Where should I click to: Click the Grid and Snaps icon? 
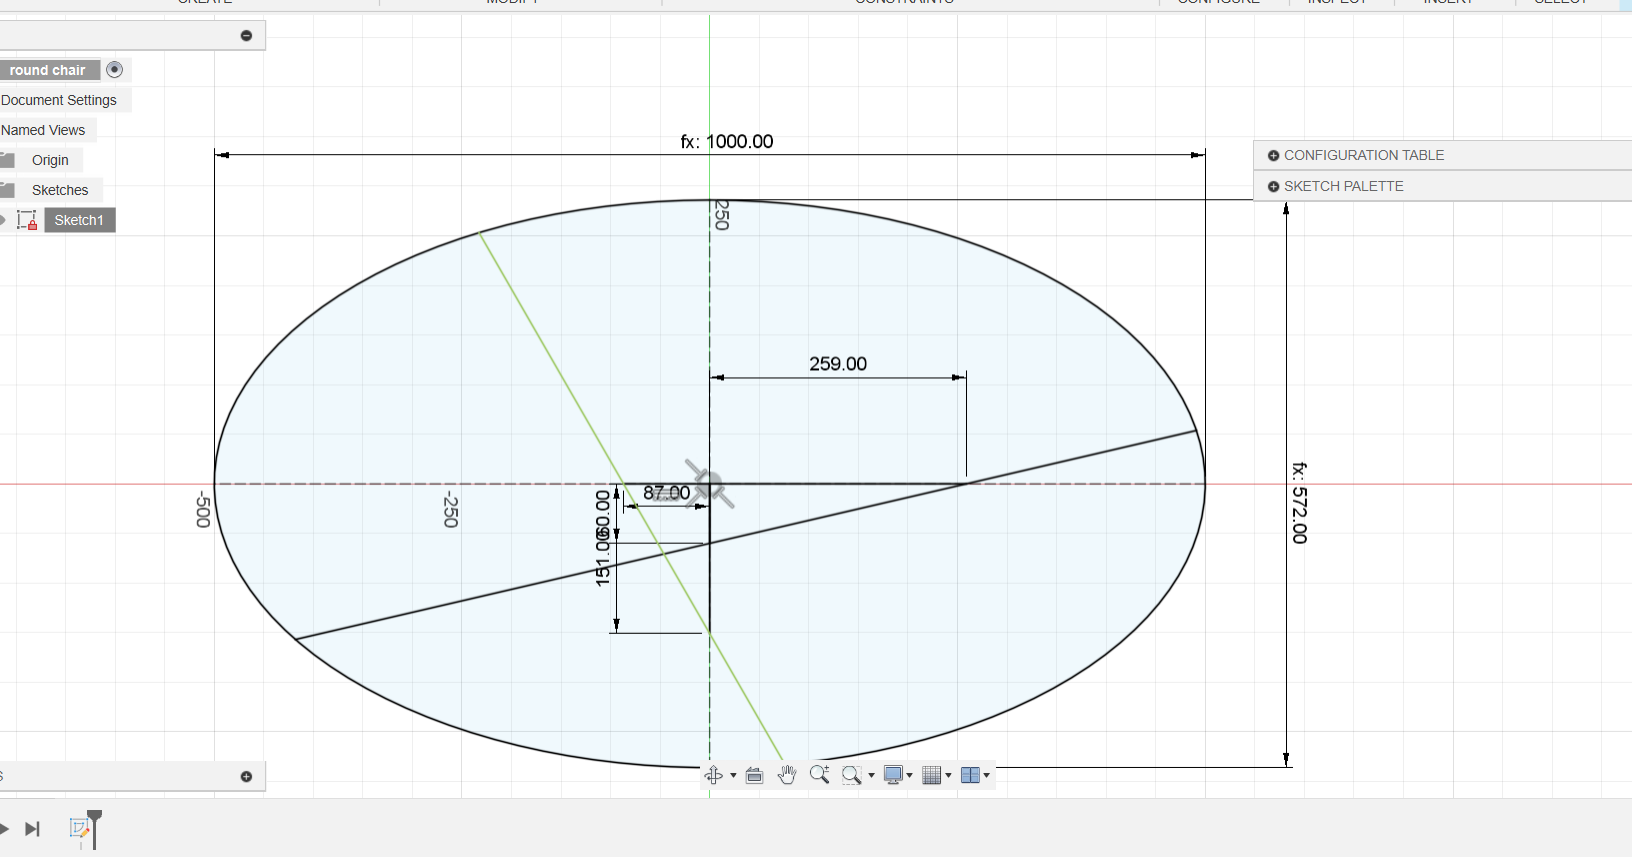(932, 775)
